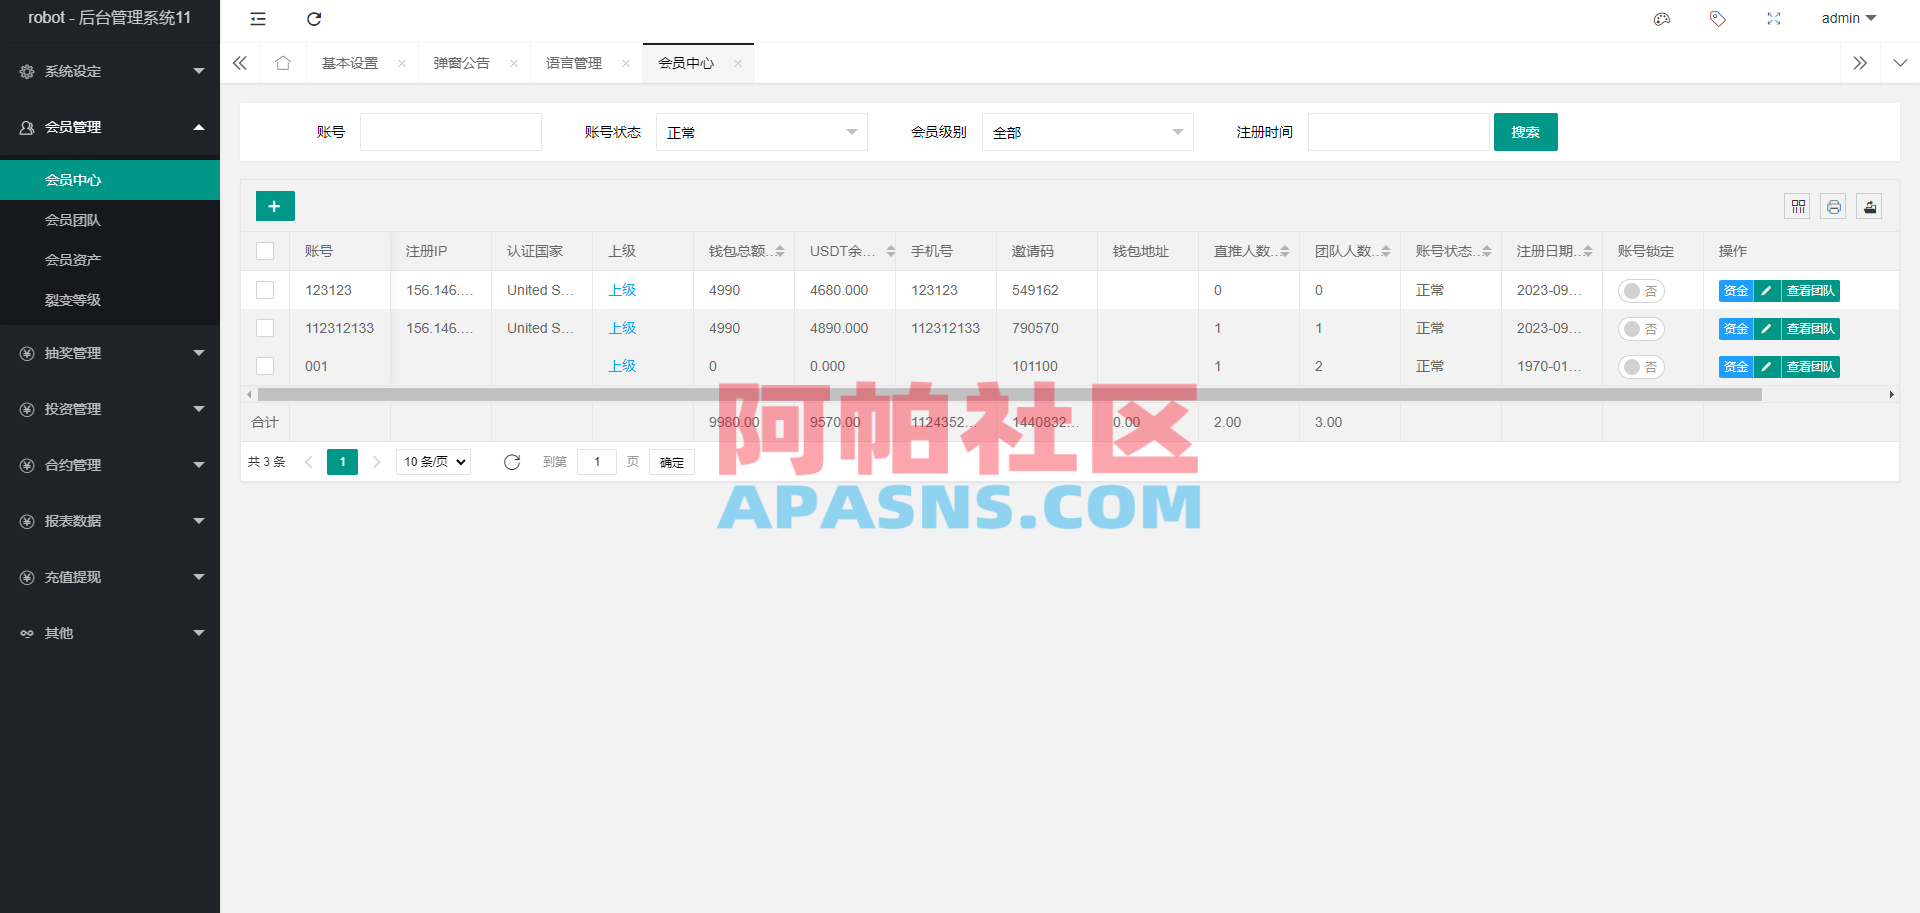Click the print icon above the table
The width and height of the screenshot is (1920, 913).
[x=1833, y=206]
